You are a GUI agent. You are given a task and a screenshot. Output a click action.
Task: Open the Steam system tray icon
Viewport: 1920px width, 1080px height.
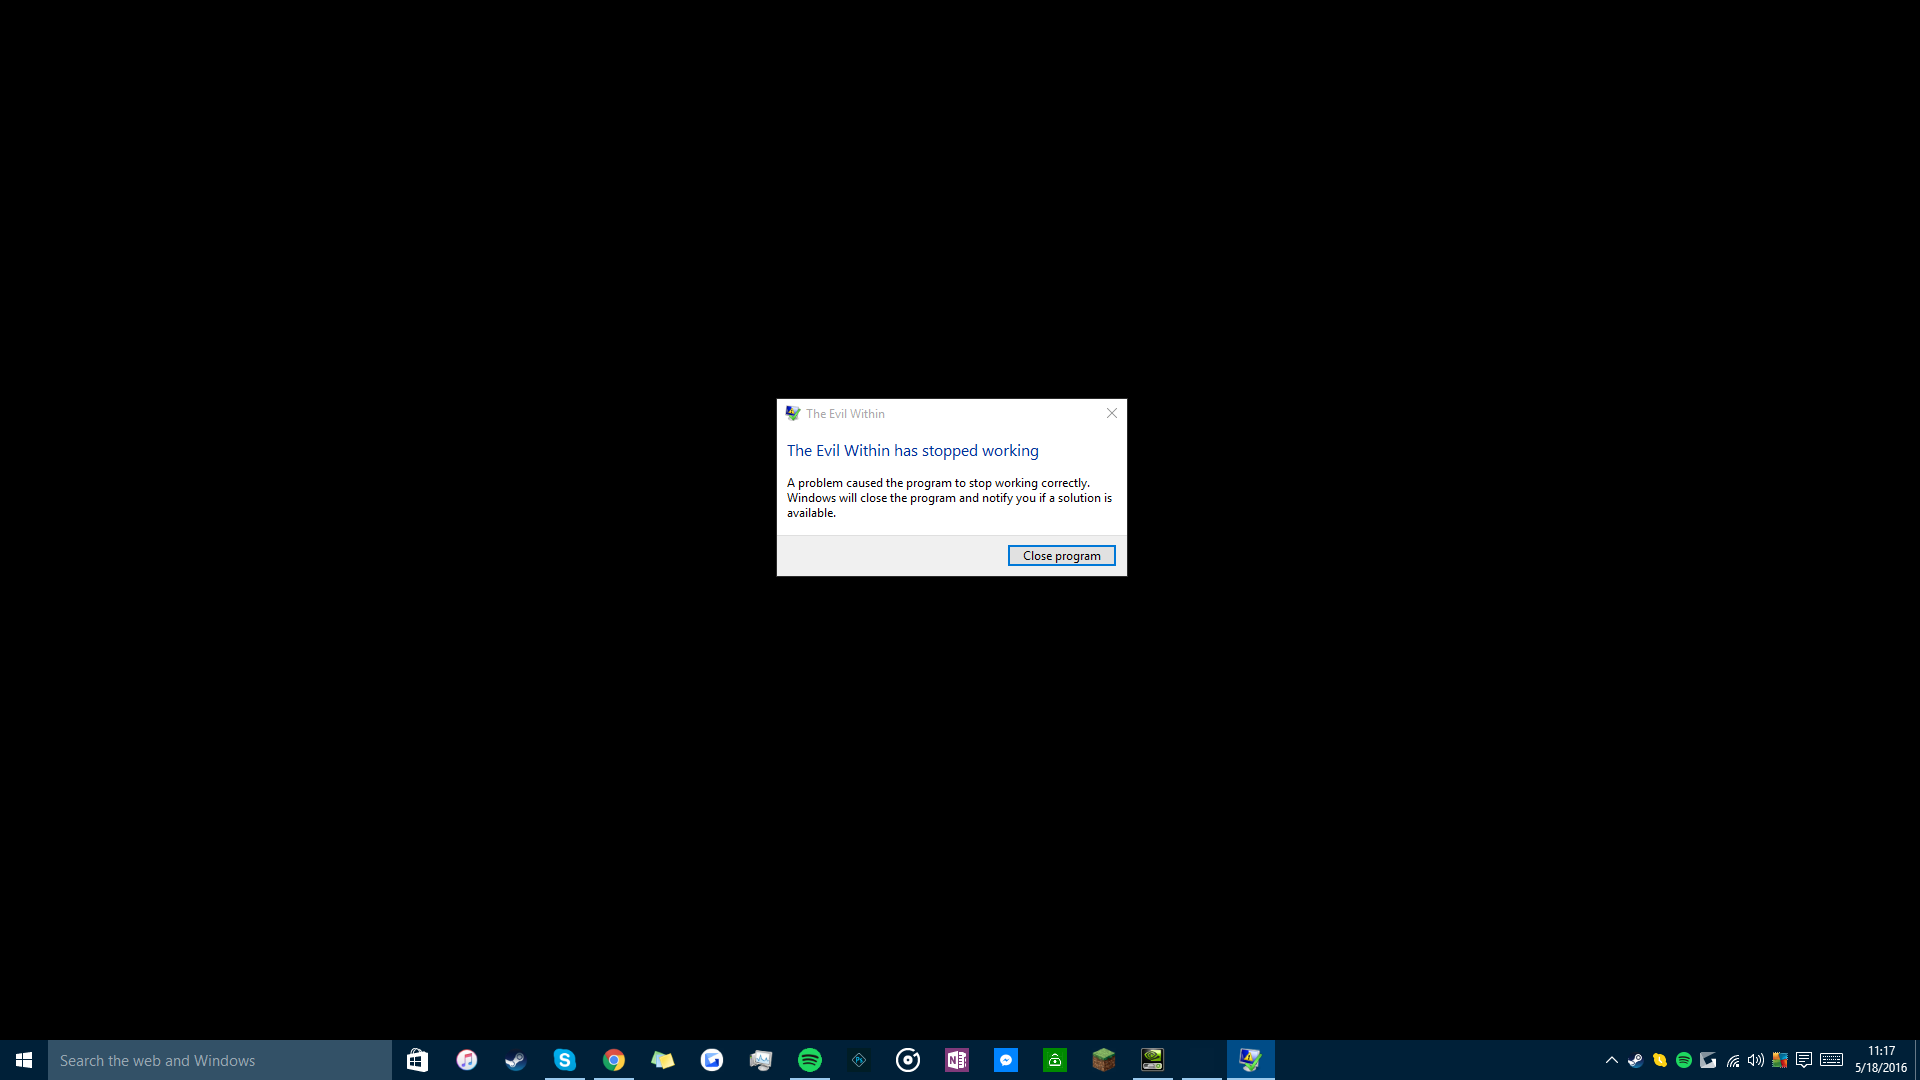[1635, 1060]
